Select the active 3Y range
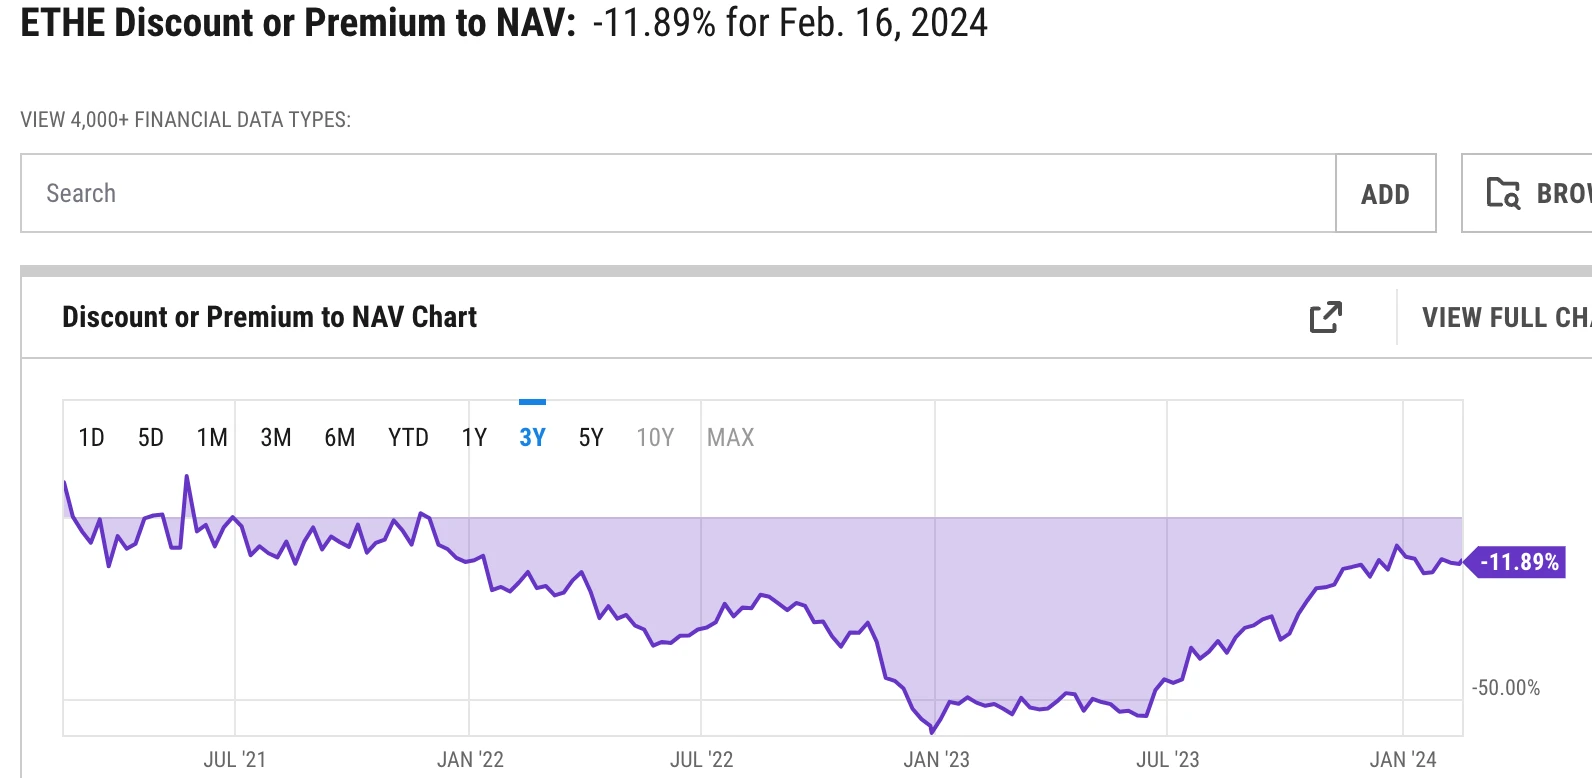Viewport: 1592px width, 778px height. [532, 438]
